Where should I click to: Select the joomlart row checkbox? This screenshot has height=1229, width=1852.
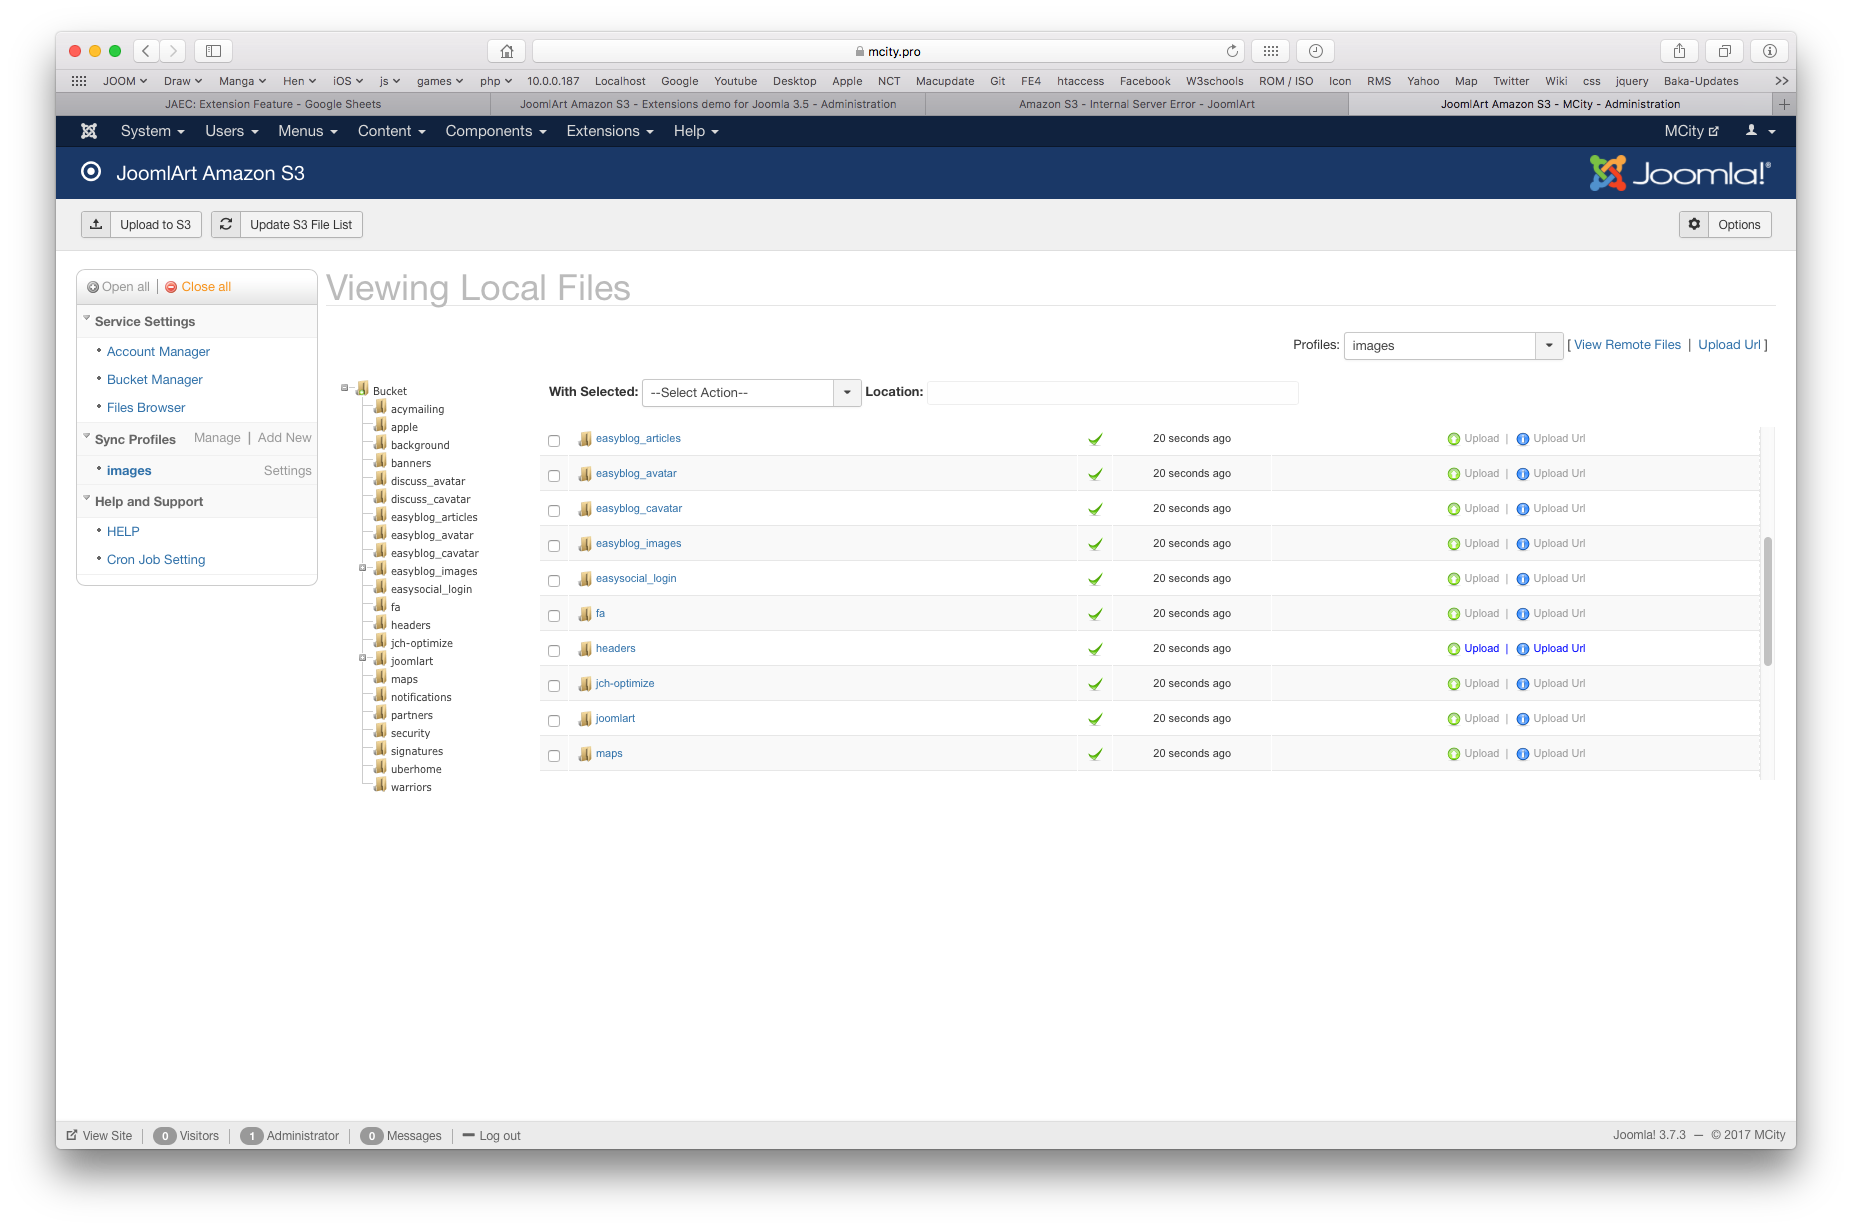coord(554,721)
